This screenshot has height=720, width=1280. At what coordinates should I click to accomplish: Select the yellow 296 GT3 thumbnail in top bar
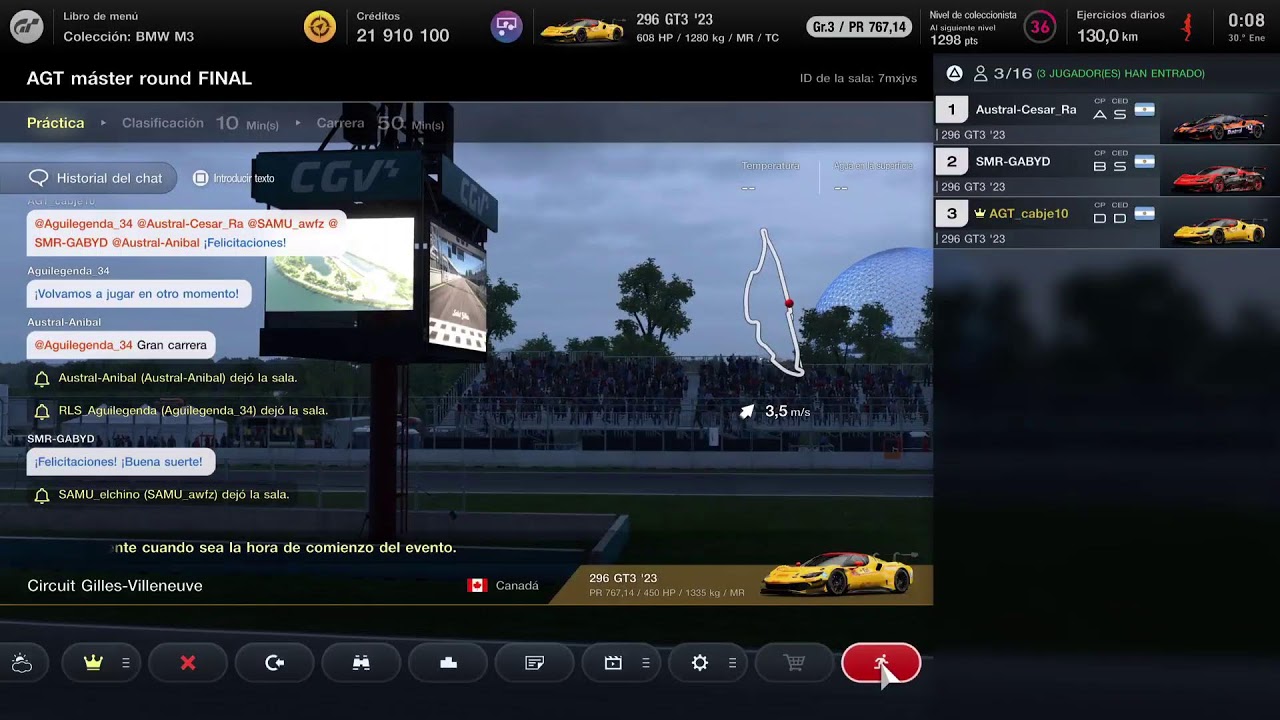[582, 29]
